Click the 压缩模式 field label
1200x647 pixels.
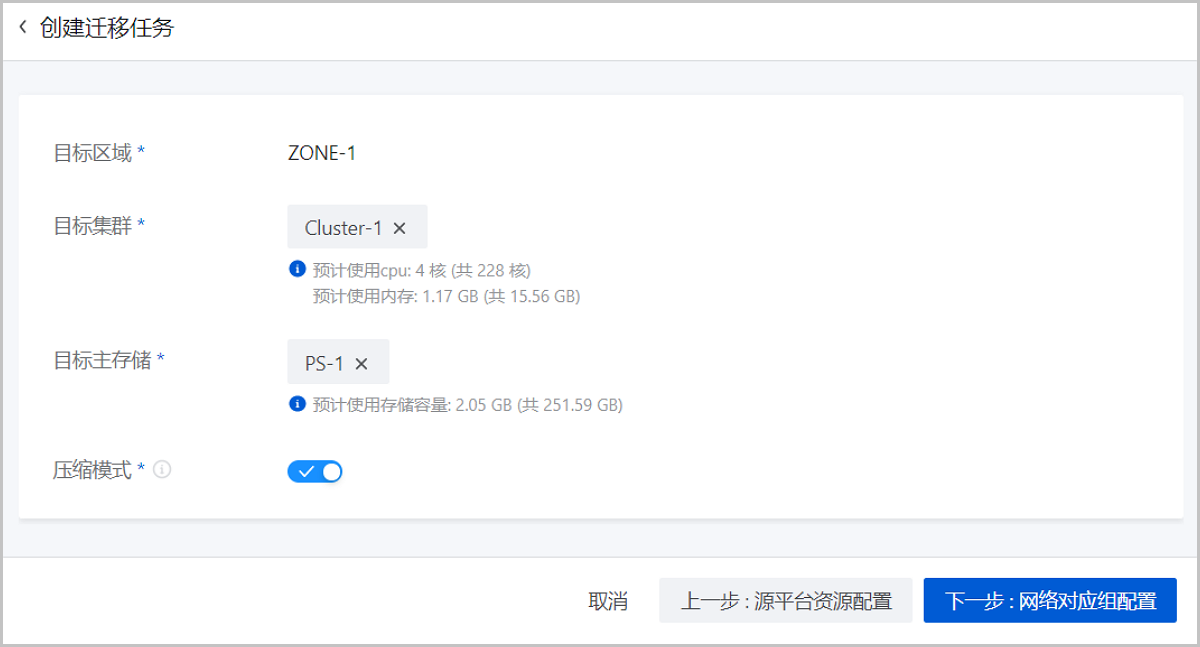(98, 469)
